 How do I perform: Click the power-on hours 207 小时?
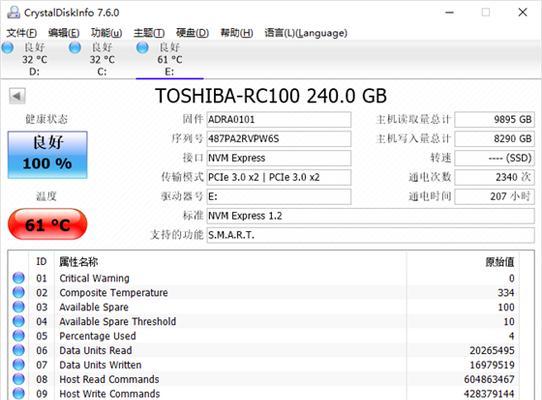click(495, 197)
